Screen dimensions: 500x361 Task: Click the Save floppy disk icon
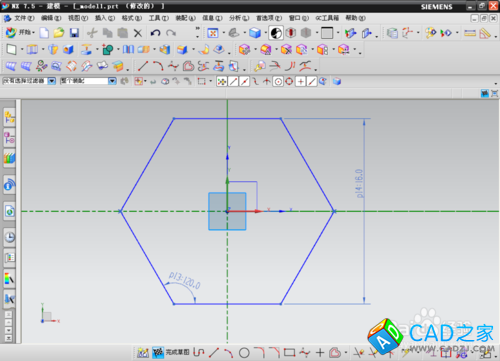[74, 33]
